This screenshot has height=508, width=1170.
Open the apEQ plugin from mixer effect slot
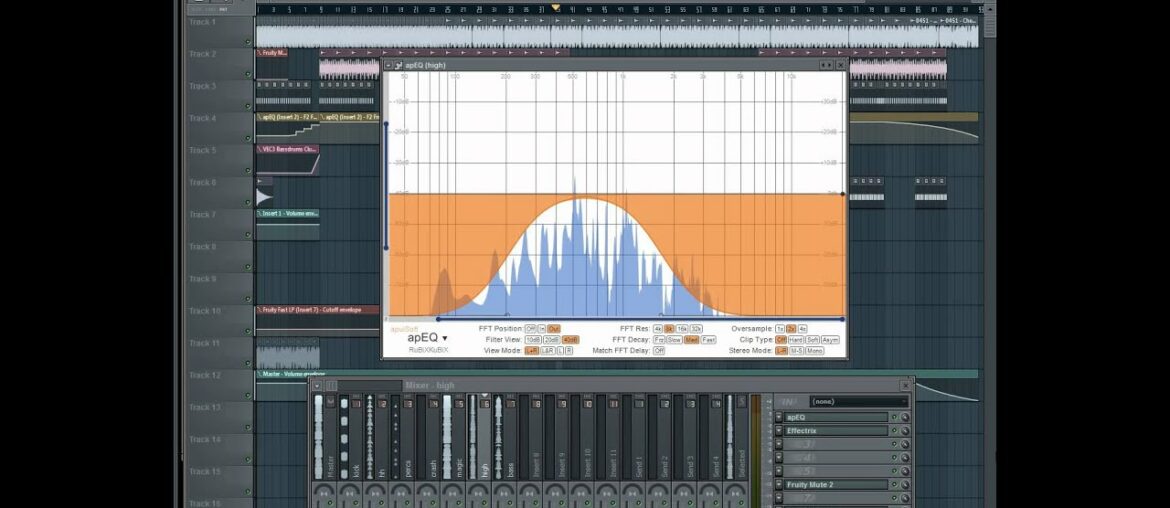[836, 417]
